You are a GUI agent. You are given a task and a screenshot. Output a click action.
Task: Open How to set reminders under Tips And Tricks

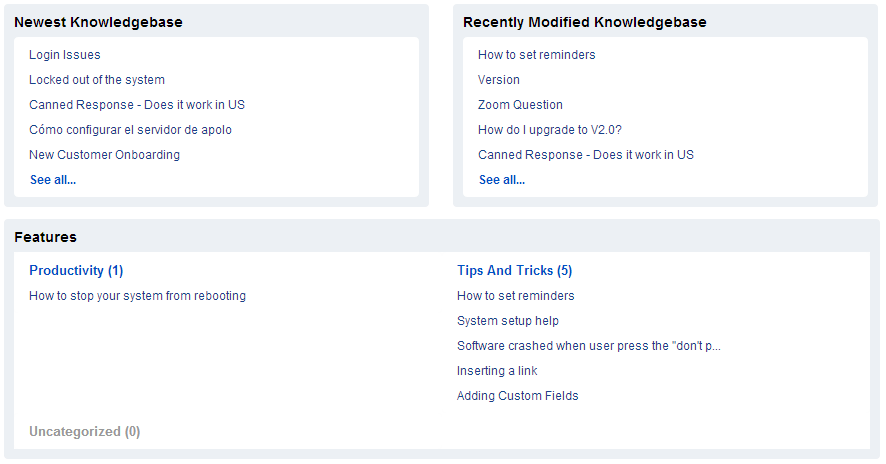pyautogui.click(x=515, y=296)
